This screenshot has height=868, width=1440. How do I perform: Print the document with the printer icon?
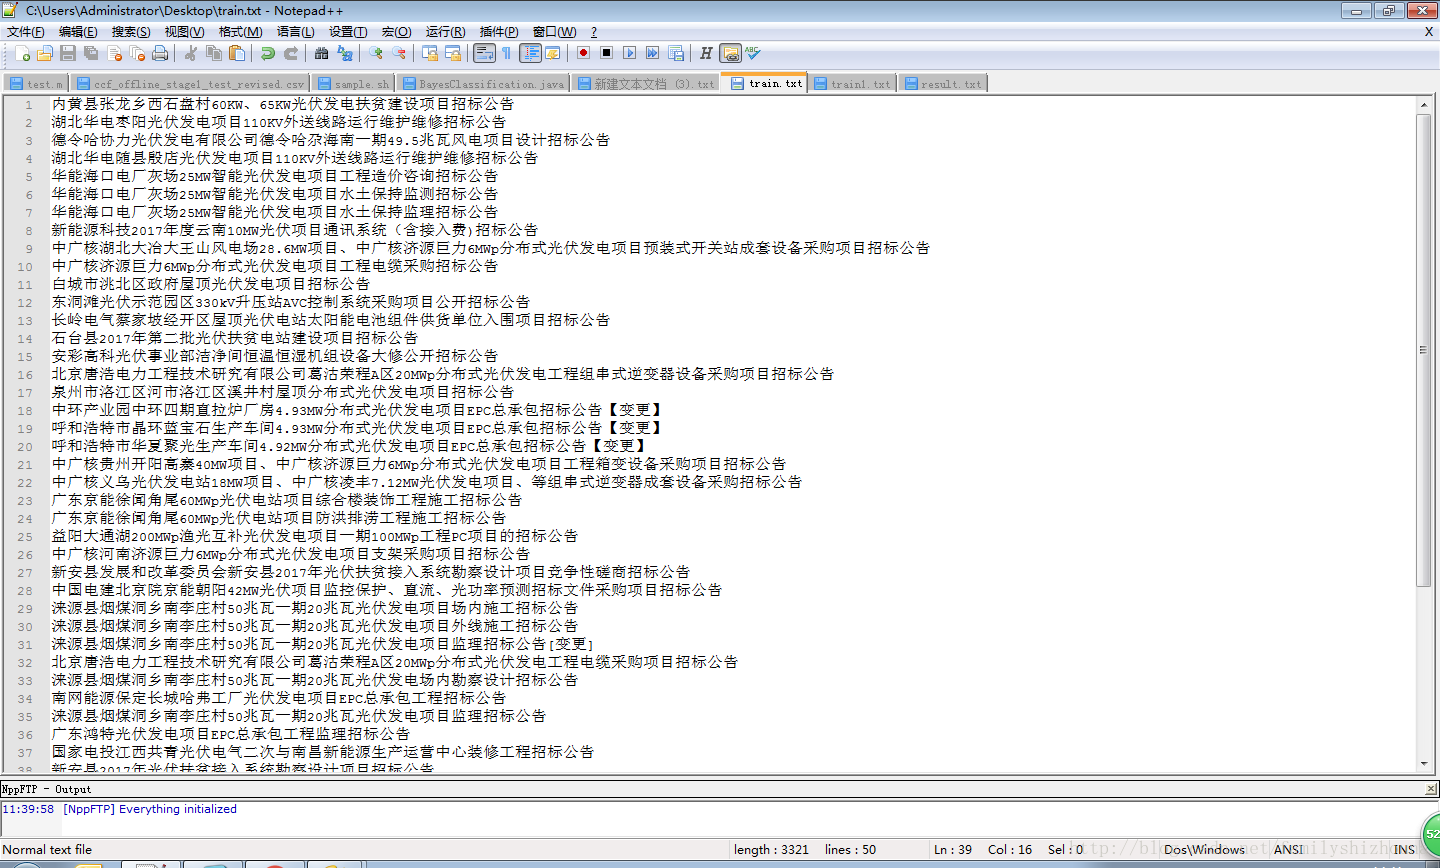click(160, 53)
